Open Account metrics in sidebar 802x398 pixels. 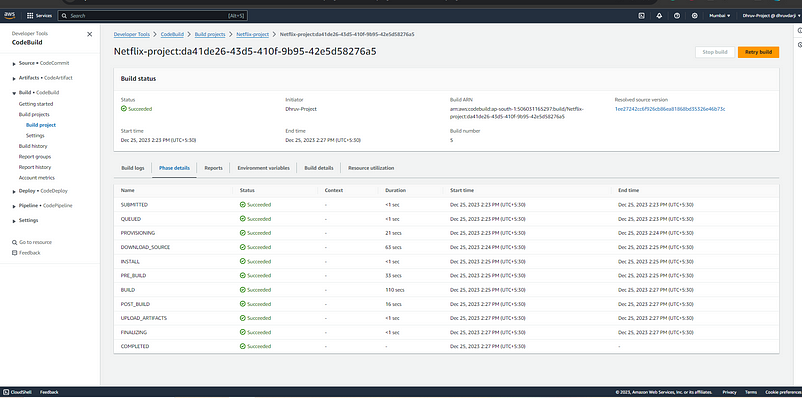(x=37, y=178)
